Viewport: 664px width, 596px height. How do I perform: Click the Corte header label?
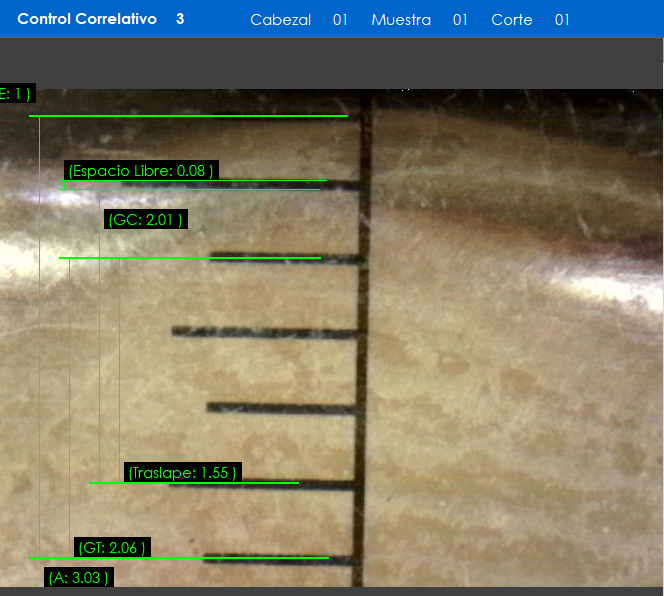pyautogui.click(x=512, y=20)
